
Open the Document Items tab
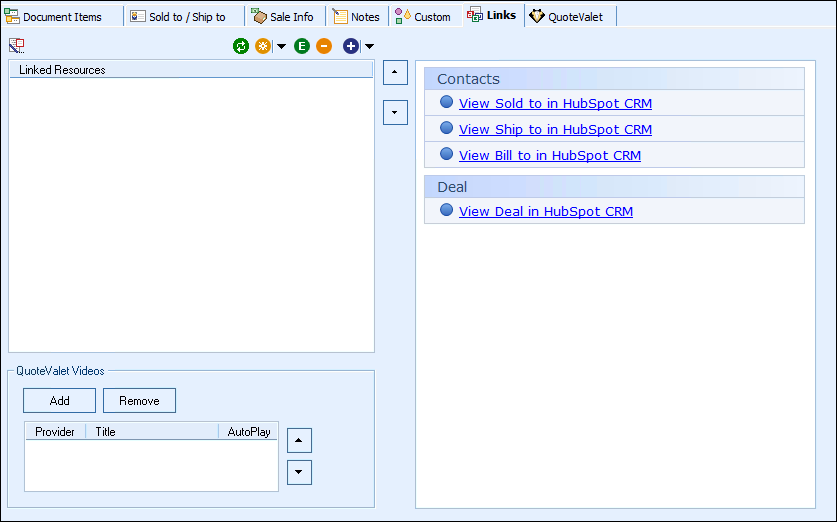pos(62,17)
